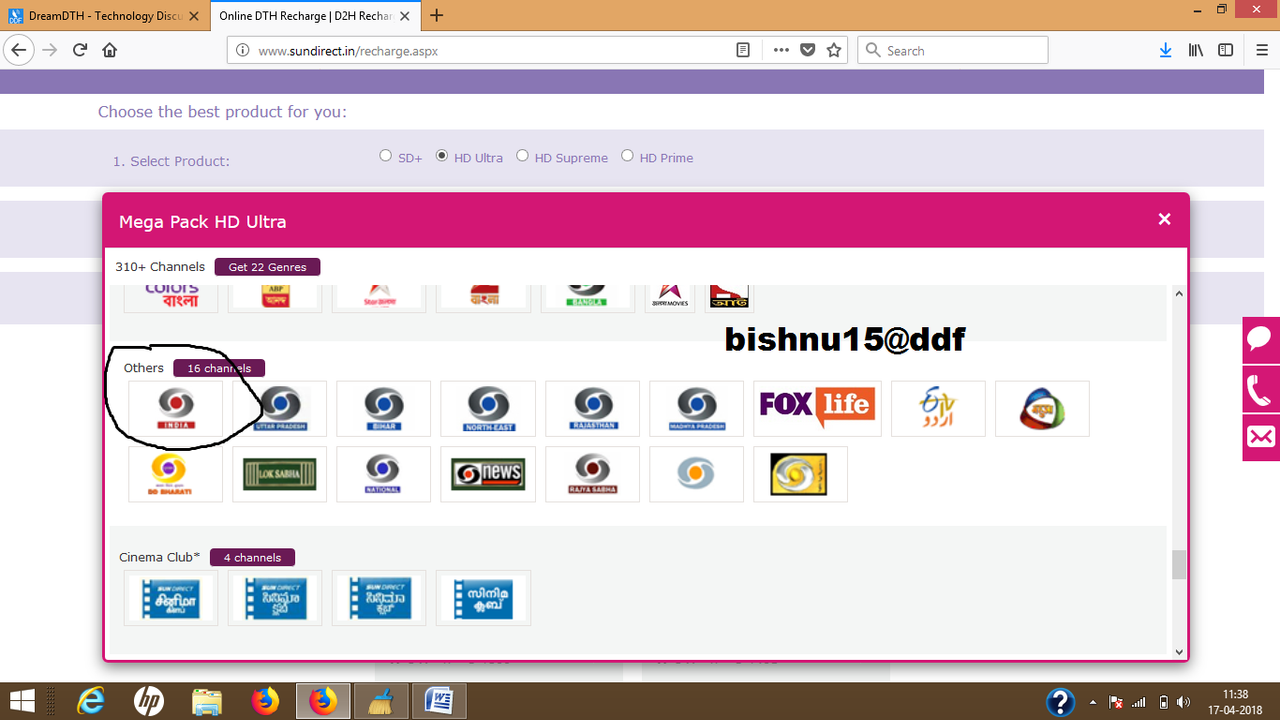Viewport: 1280px width, 720px height.
Task: Focus the Firefox Search box
Action: [953, 50]
